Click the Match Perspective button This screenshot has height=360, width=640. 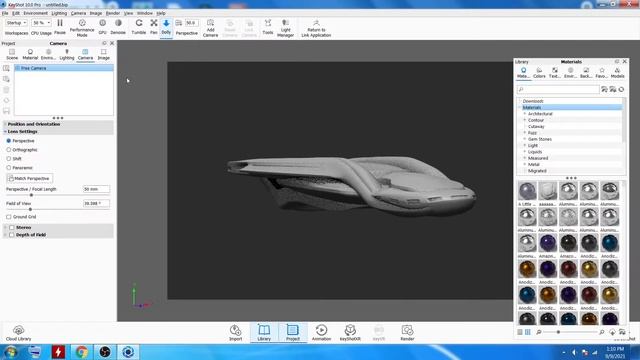coord(29,178)
